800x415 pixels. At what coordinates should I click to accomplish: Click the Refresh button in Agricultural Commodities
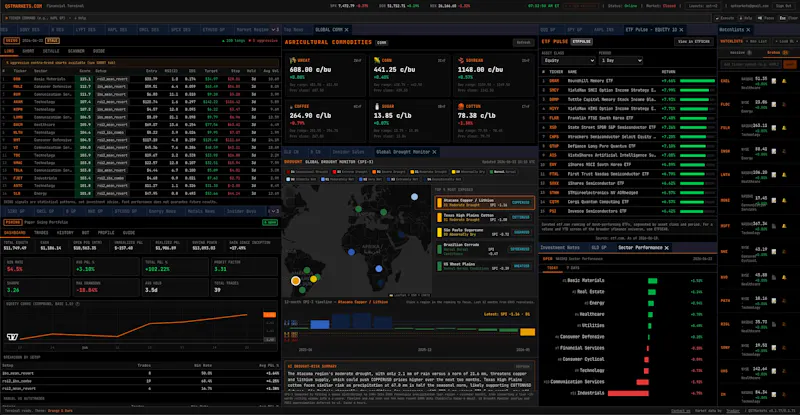pos(523,43)
